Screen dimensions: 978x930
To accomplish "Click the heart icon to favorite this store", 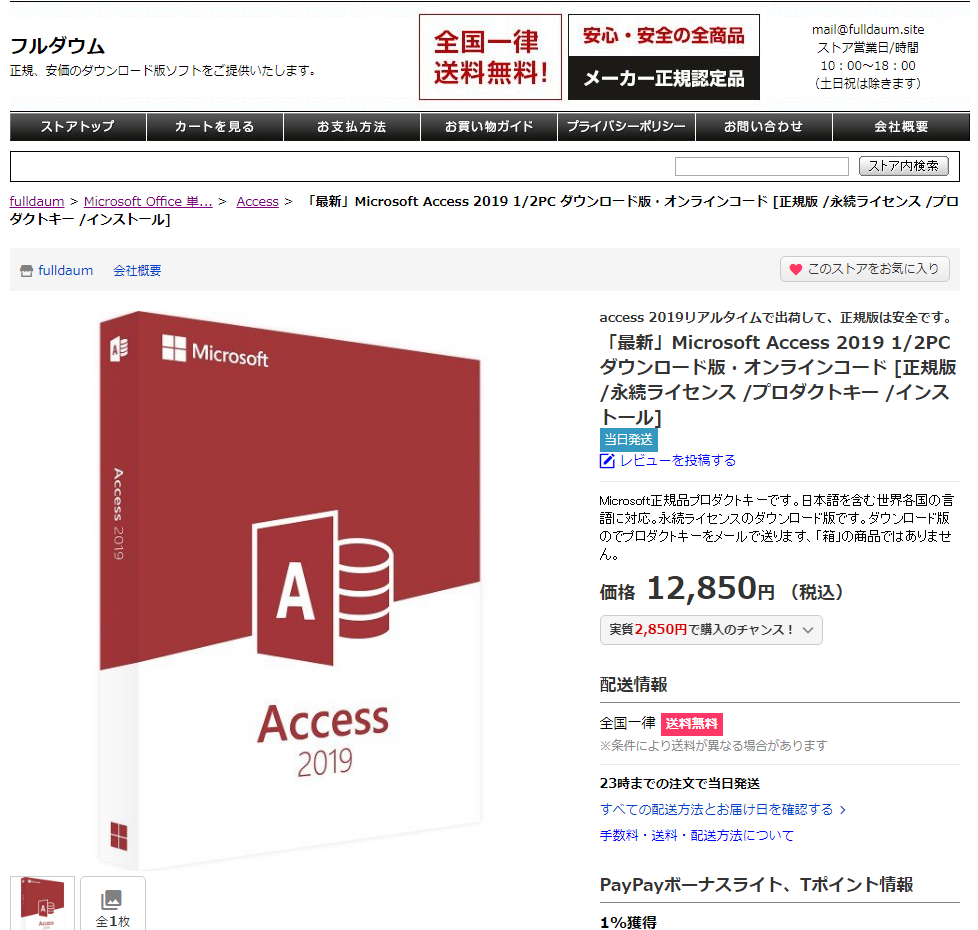I will click(795, 269).
